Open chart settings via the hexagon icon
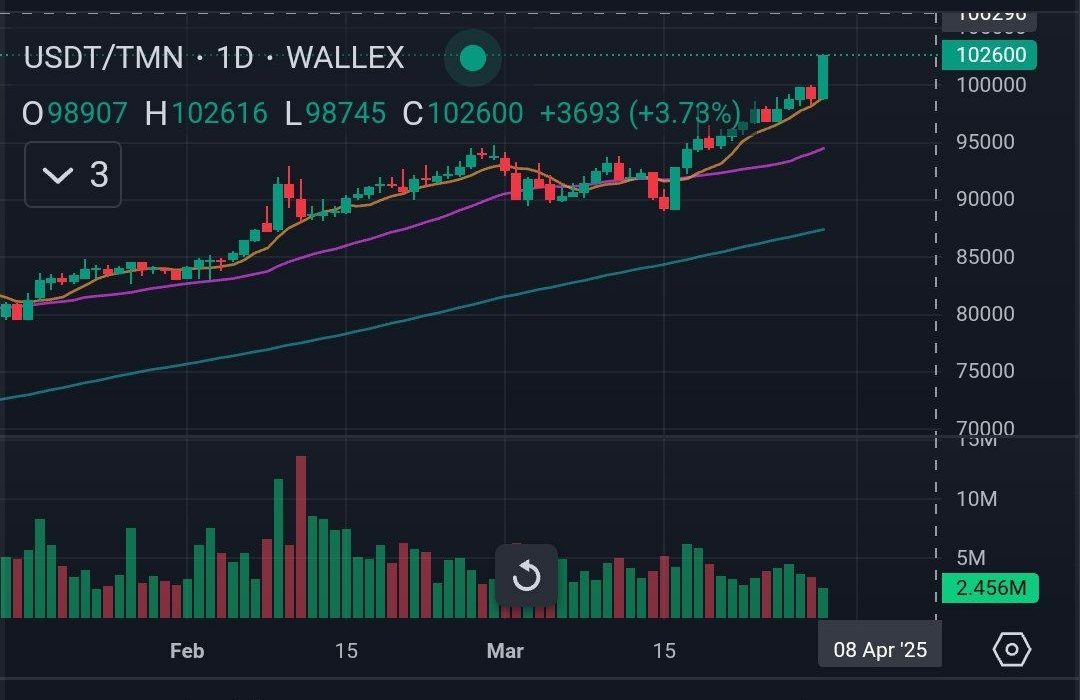 point(1011,650)
